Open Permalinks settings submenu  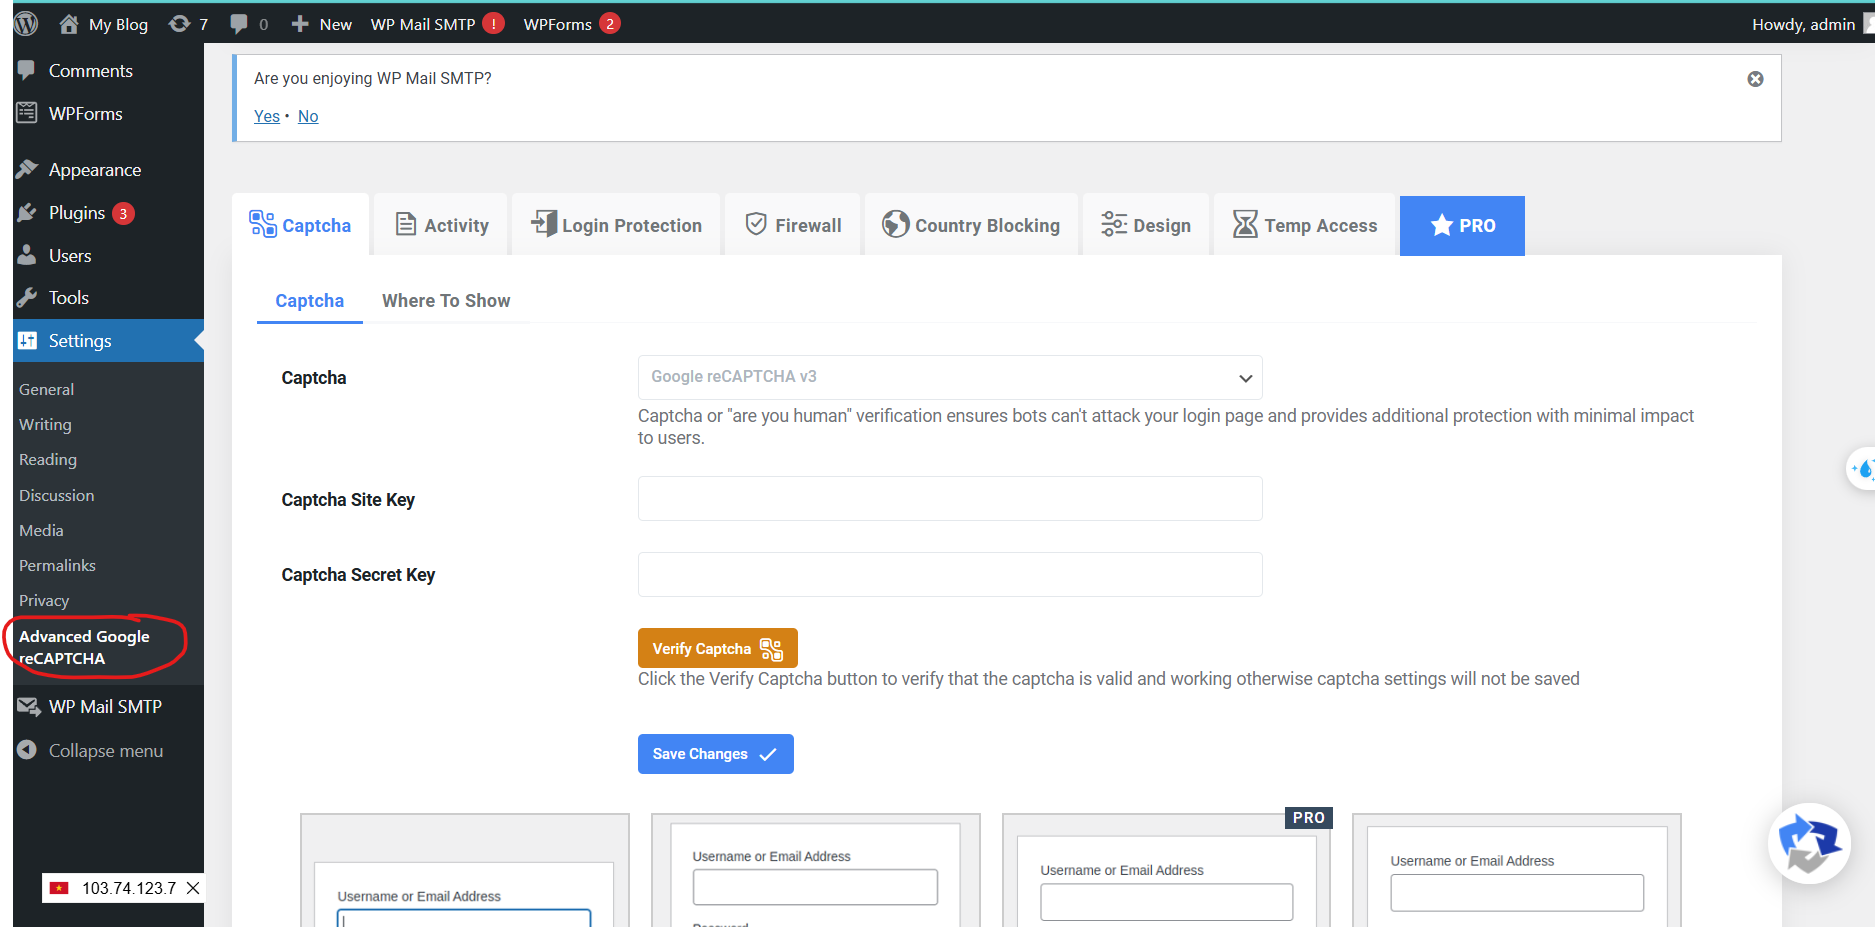pyautogui.click(x=58, y=565)
